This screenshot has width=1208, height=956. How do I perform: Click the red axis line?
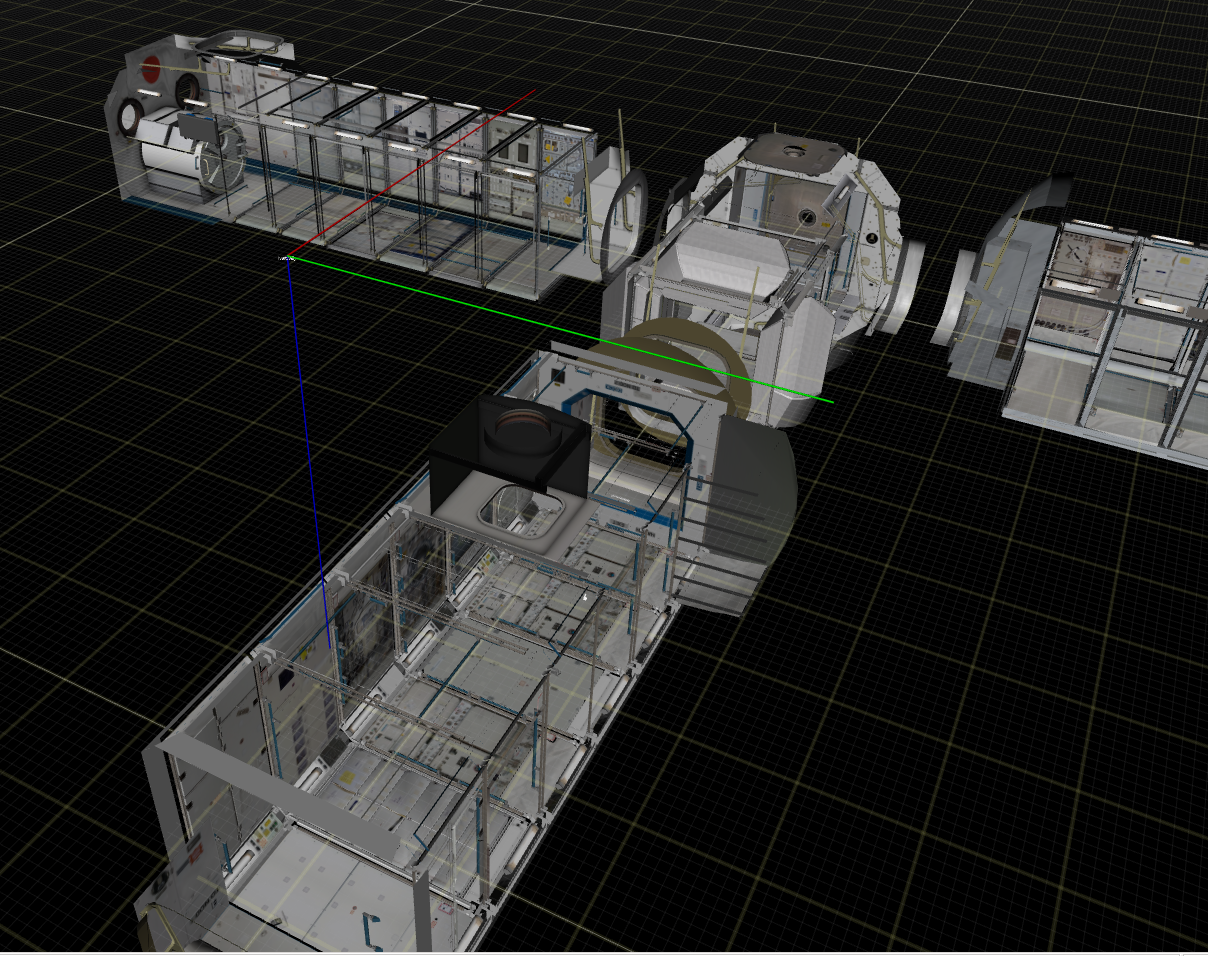[x=414, y=173]
